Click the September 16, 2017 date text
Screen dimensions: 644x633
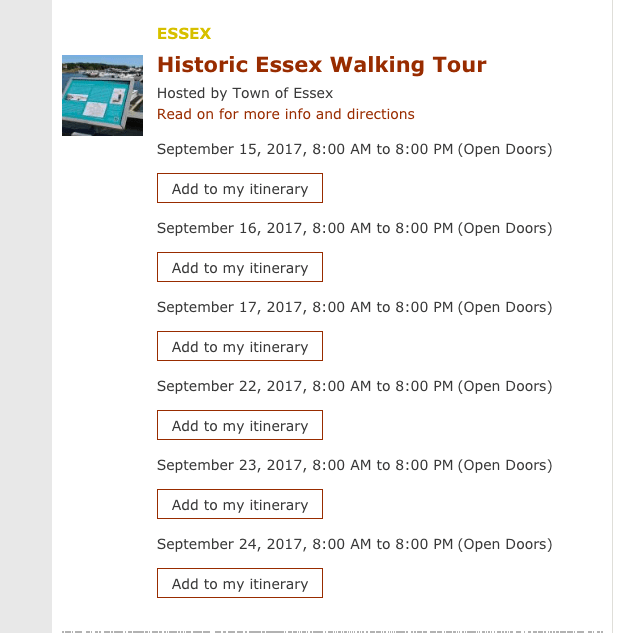(x=230, y=229)
